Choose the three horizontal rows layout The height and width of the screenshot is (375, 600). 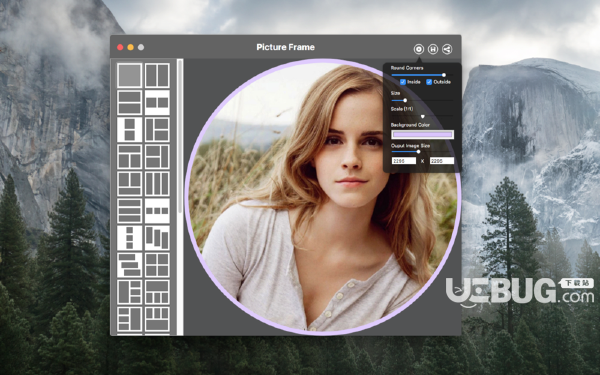tap(129, 211)
